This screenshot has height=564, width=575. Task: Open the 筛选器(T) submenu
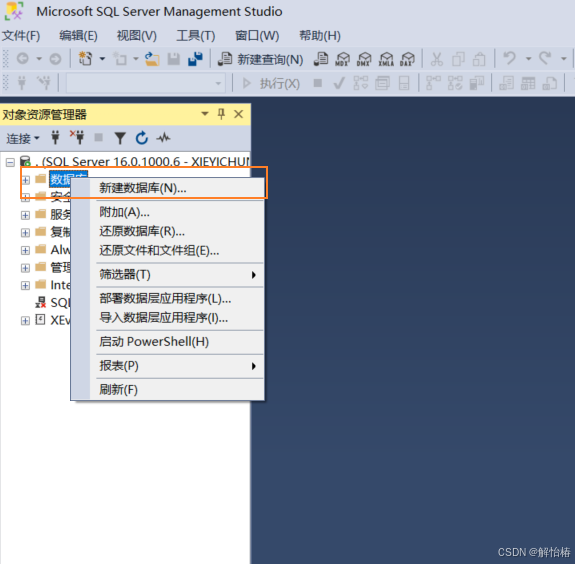coord(168,275)
